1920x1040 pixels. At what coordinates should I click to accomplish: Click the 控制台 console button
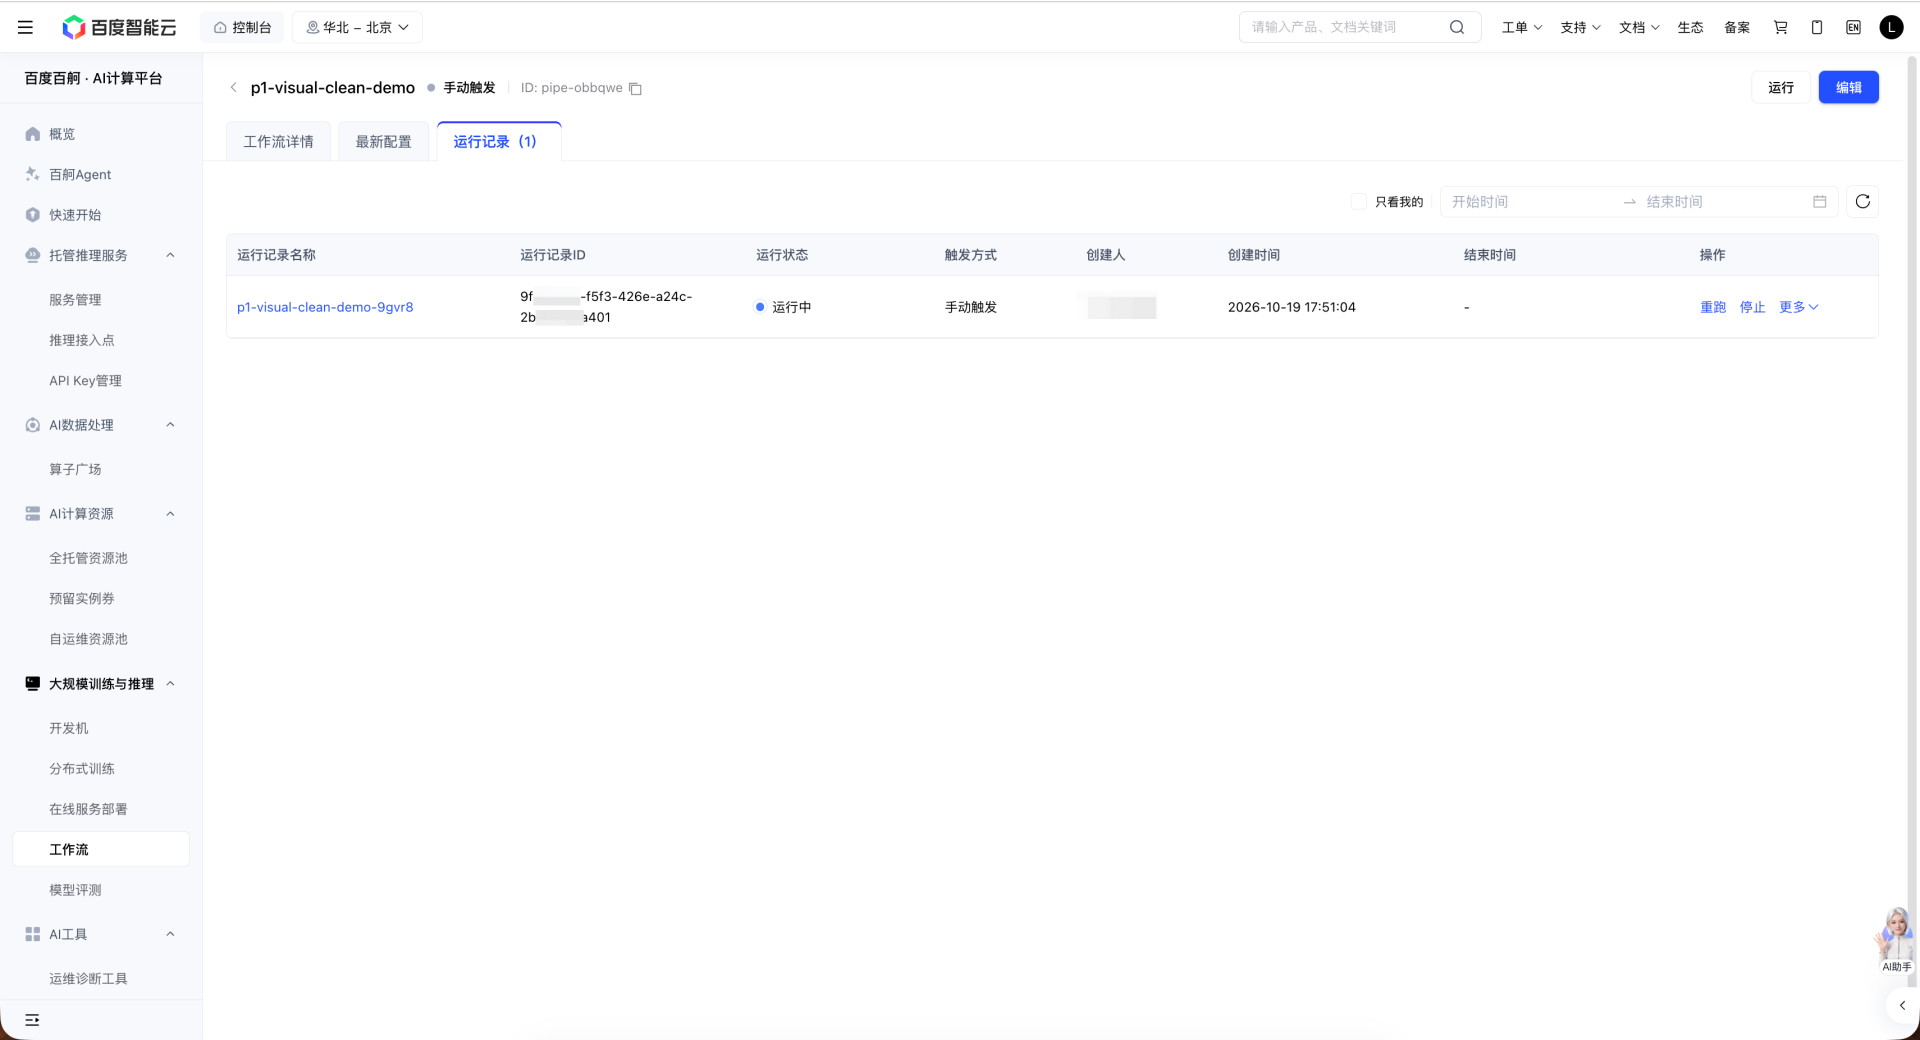(x=242, y=27)
